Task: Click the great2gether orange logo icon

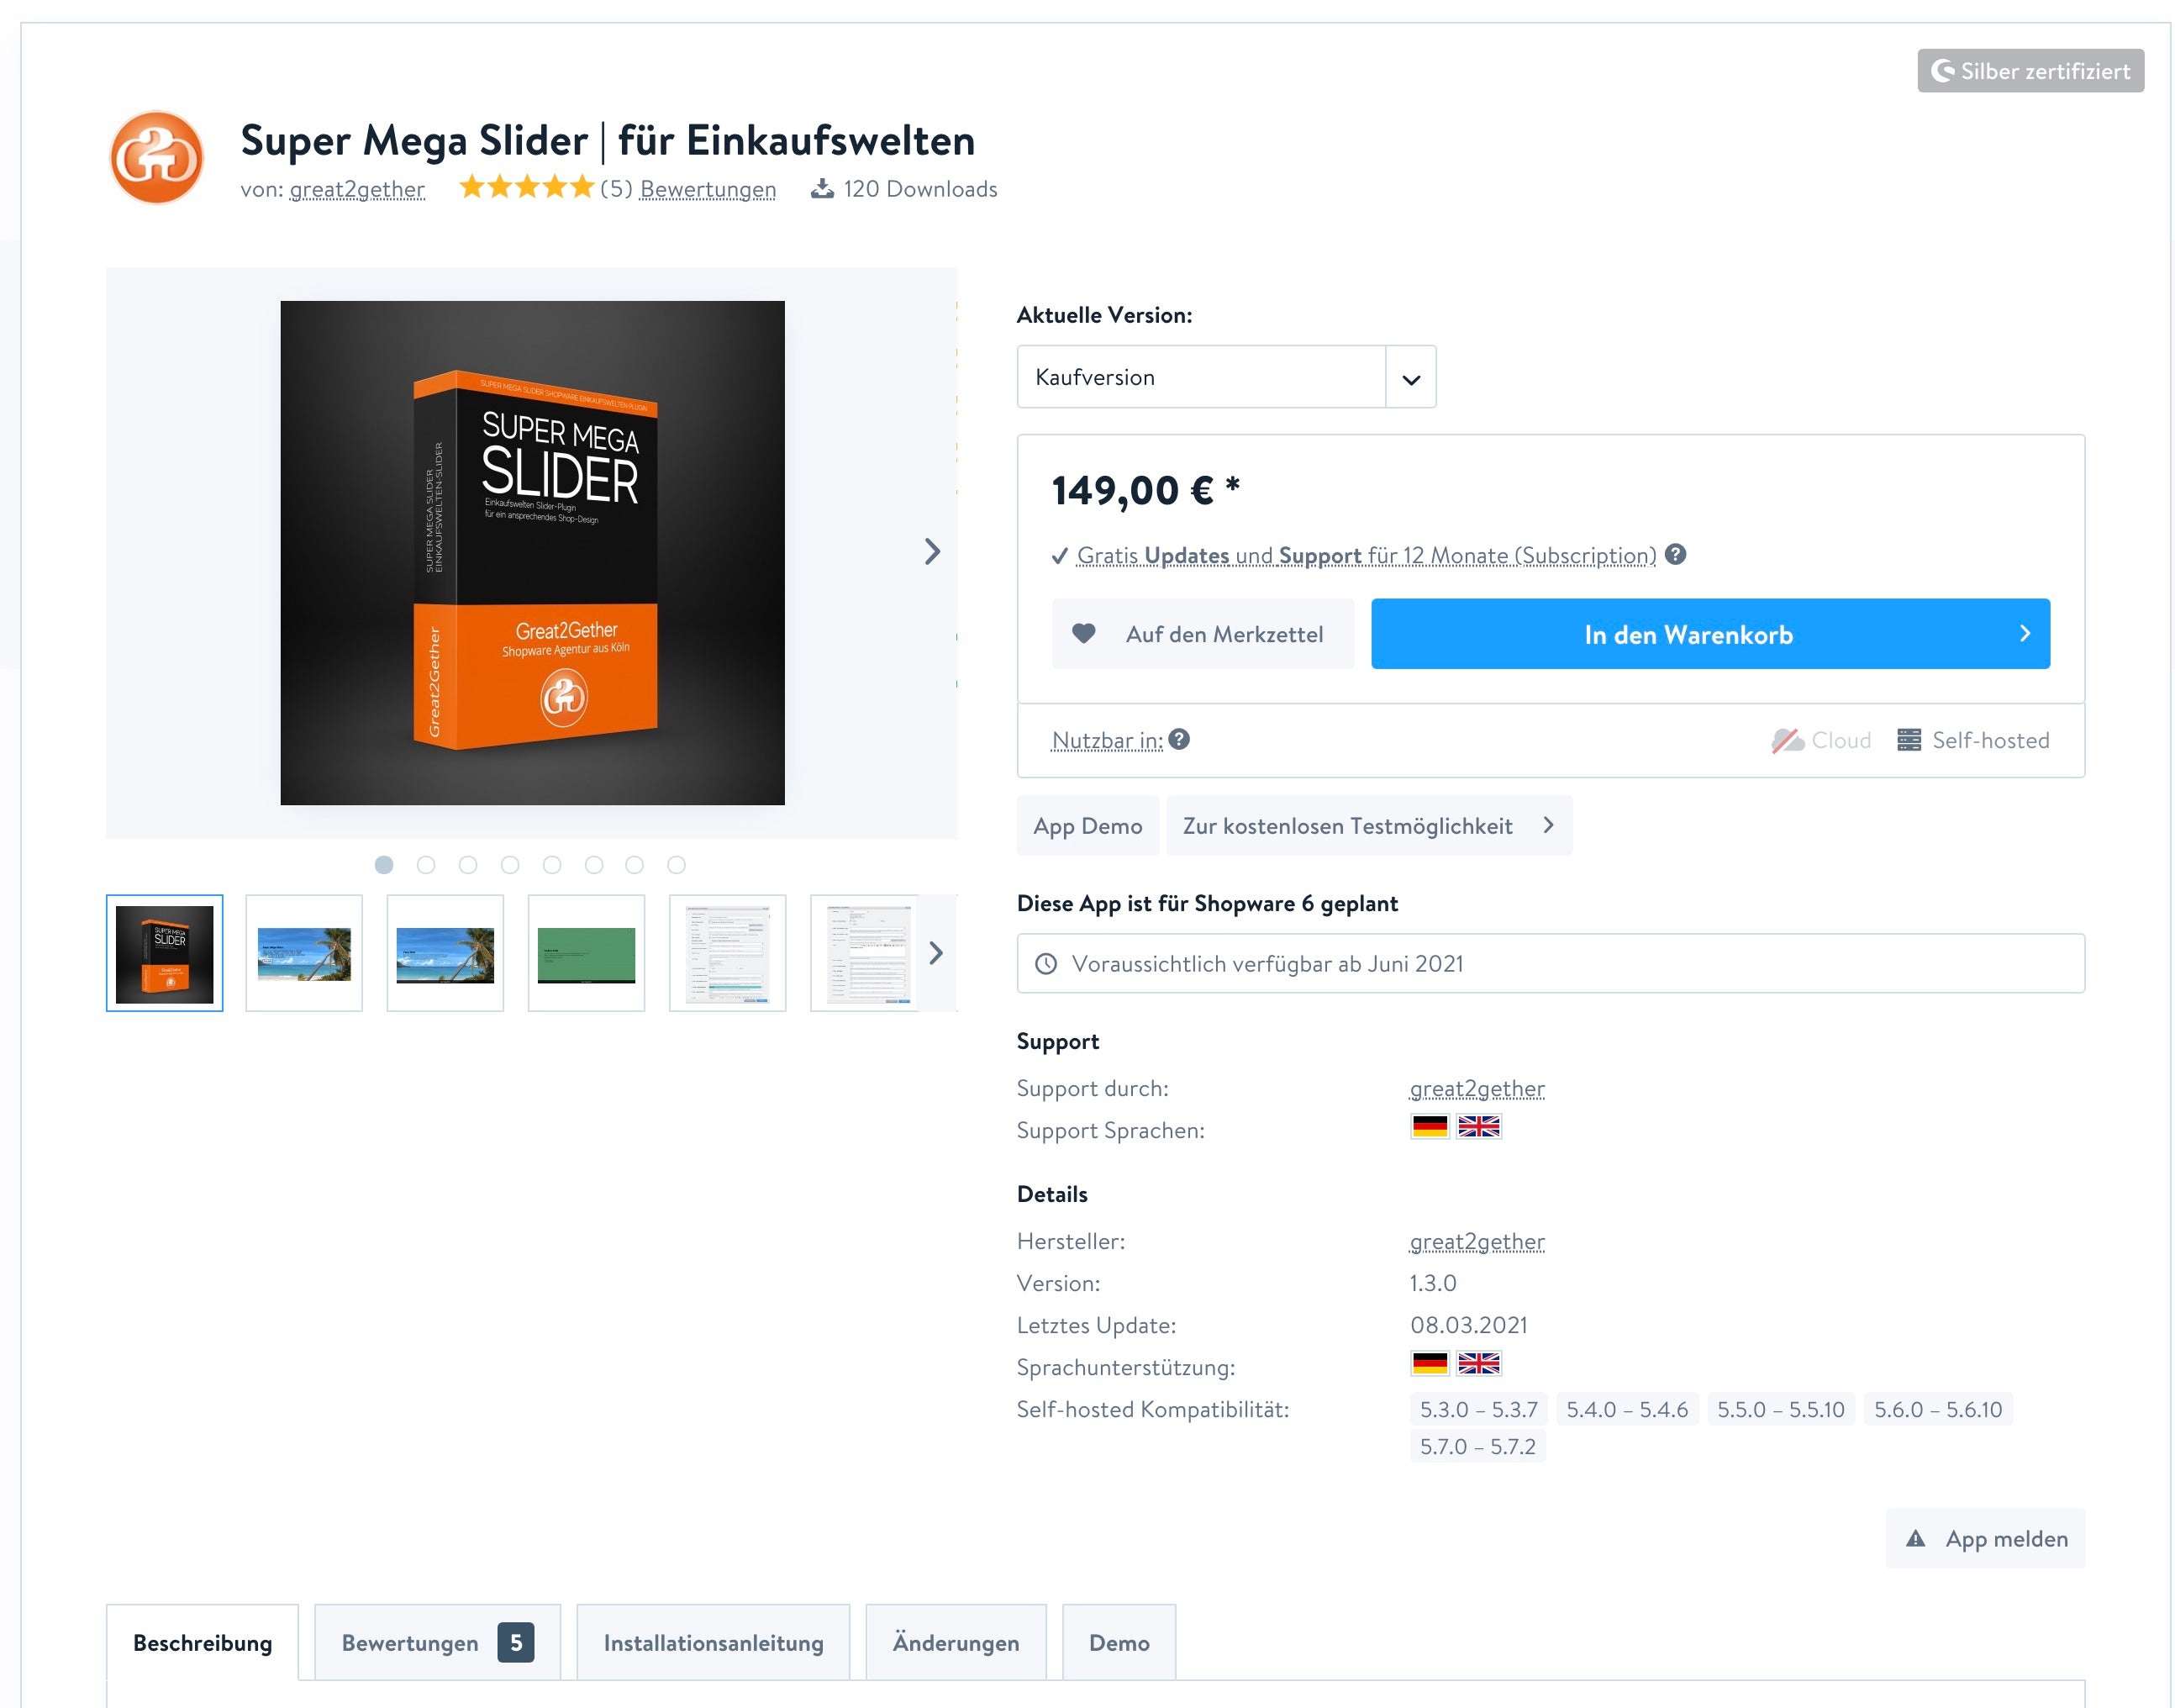Action: pyautogui.click(x=156, y=158)
